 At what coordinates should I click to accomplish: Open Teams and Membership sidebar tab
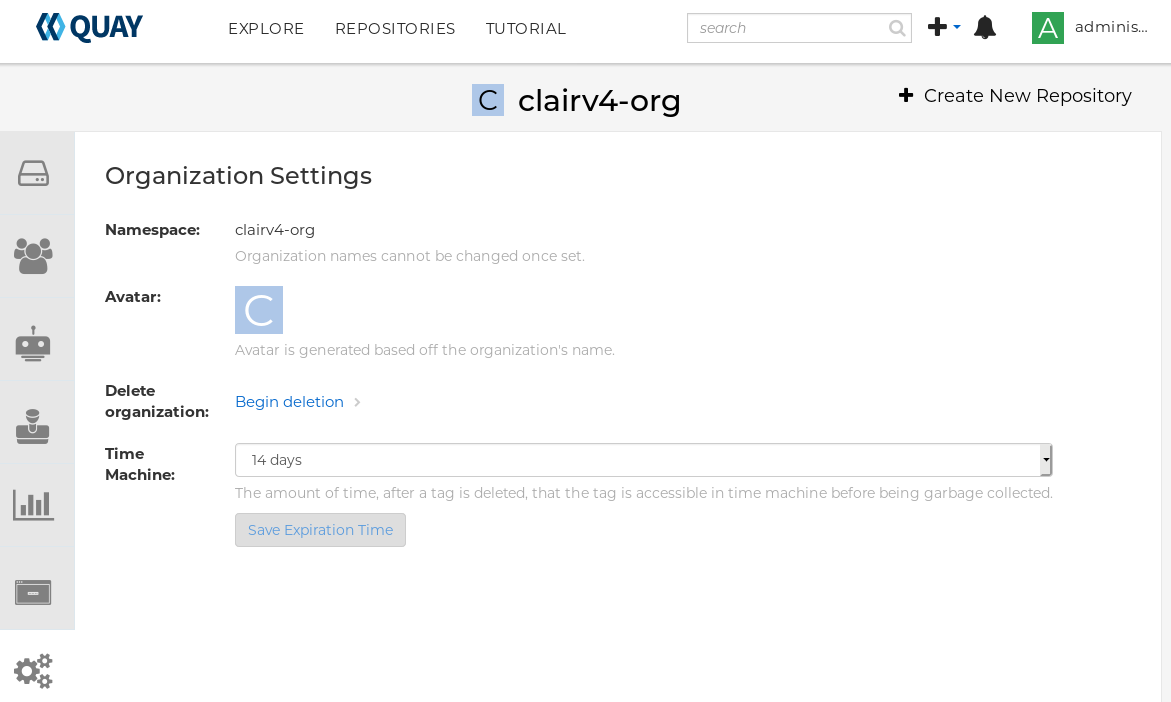(x=33, y=256)
